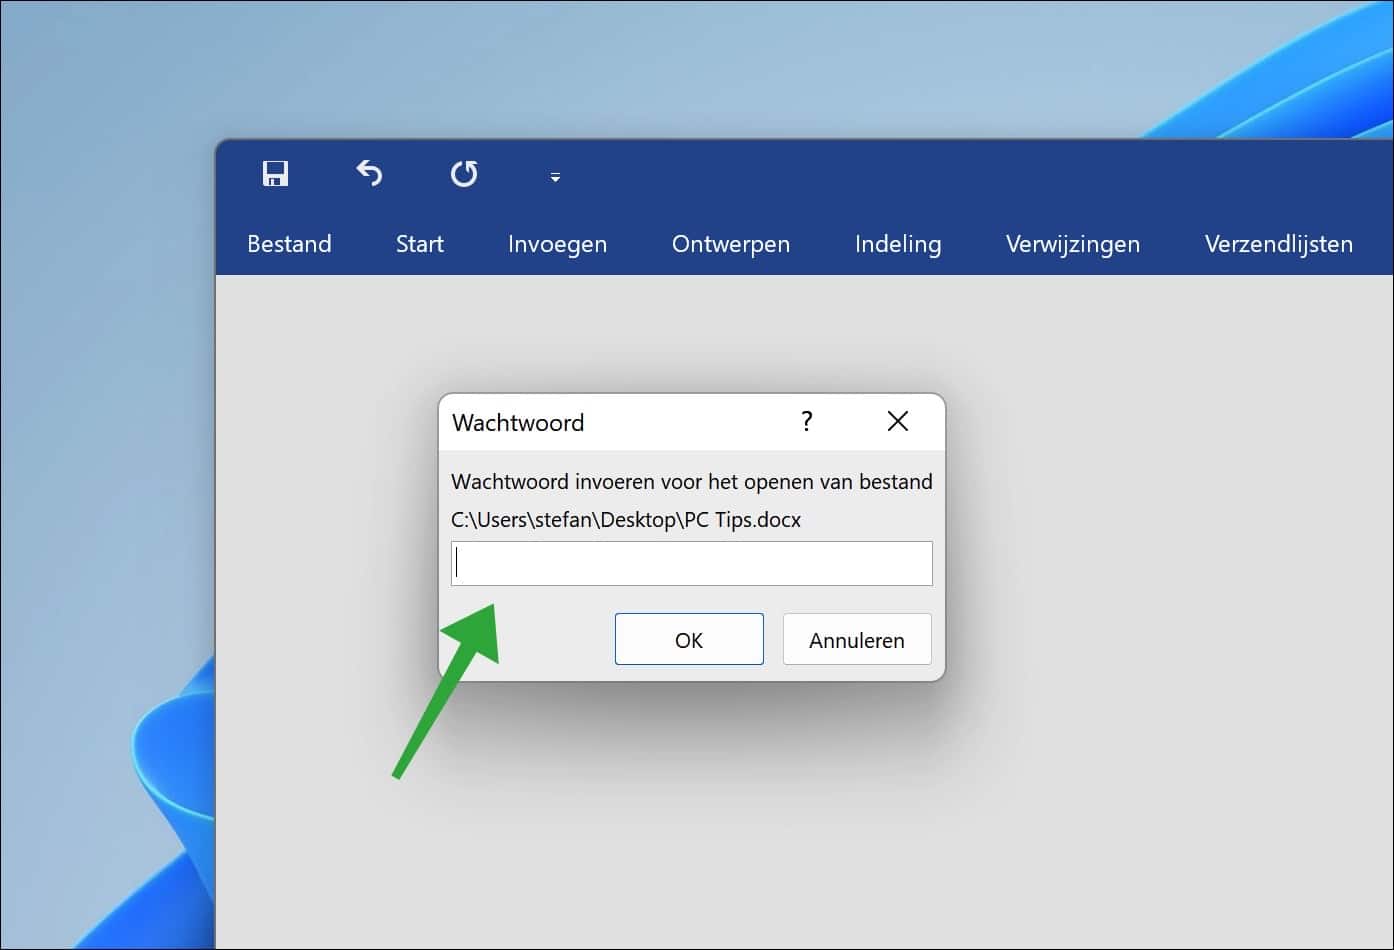
Task: Click the Annuleren button
Action: (856, 639)
